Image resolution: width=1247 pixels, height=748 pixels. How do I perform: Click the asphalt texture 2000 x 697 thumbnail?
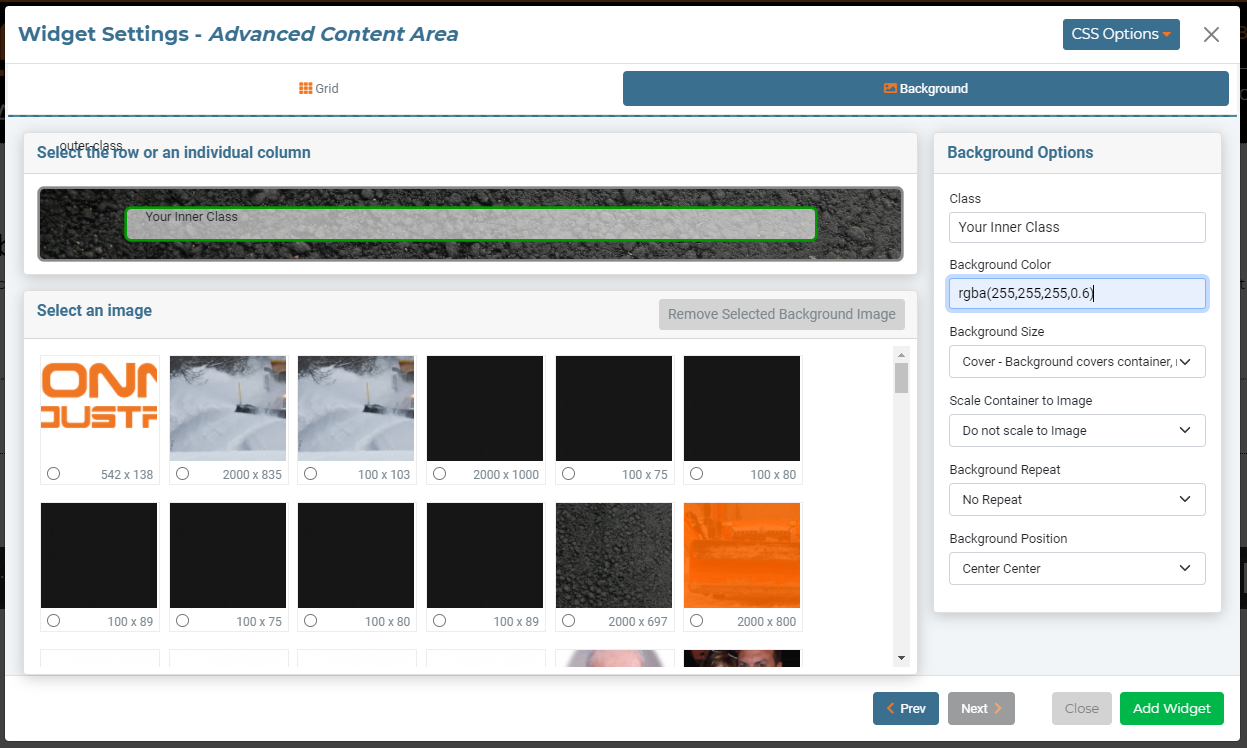click(x=614, y=555)
